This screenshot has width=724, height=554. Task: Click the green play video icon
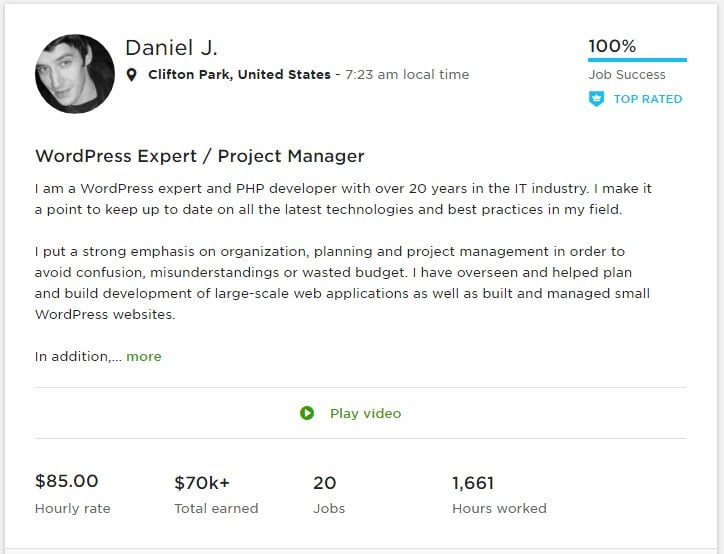307,413
